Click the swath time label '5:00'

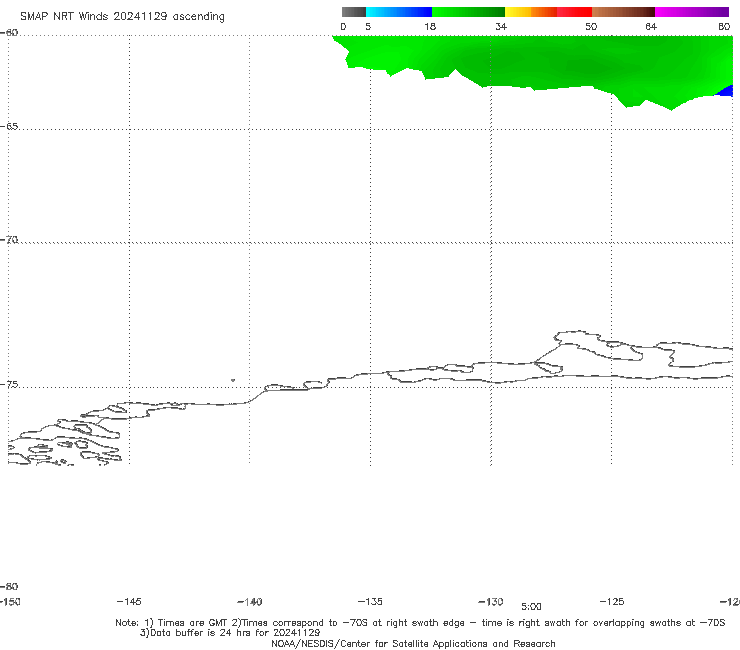[531, 607]
